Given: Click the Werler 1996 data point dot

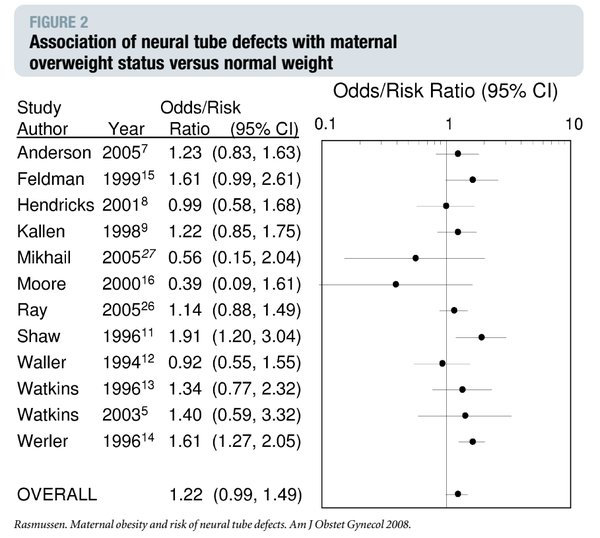Looking at the screenshot, I should (x=472, y=440).
